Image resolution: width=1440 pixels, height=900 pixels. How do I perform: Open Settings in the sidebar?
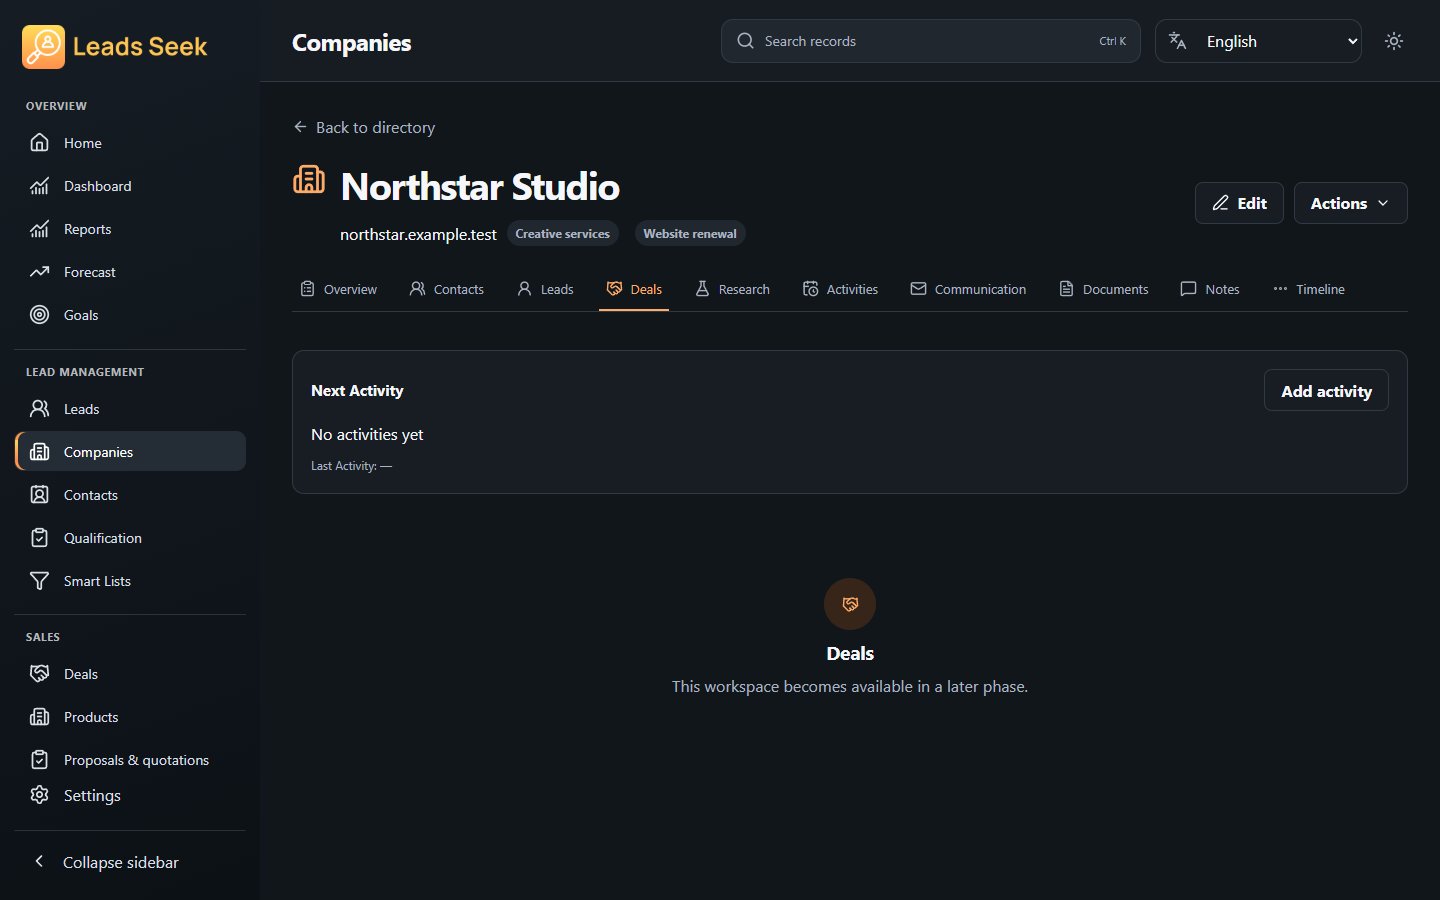coord(130,795)
